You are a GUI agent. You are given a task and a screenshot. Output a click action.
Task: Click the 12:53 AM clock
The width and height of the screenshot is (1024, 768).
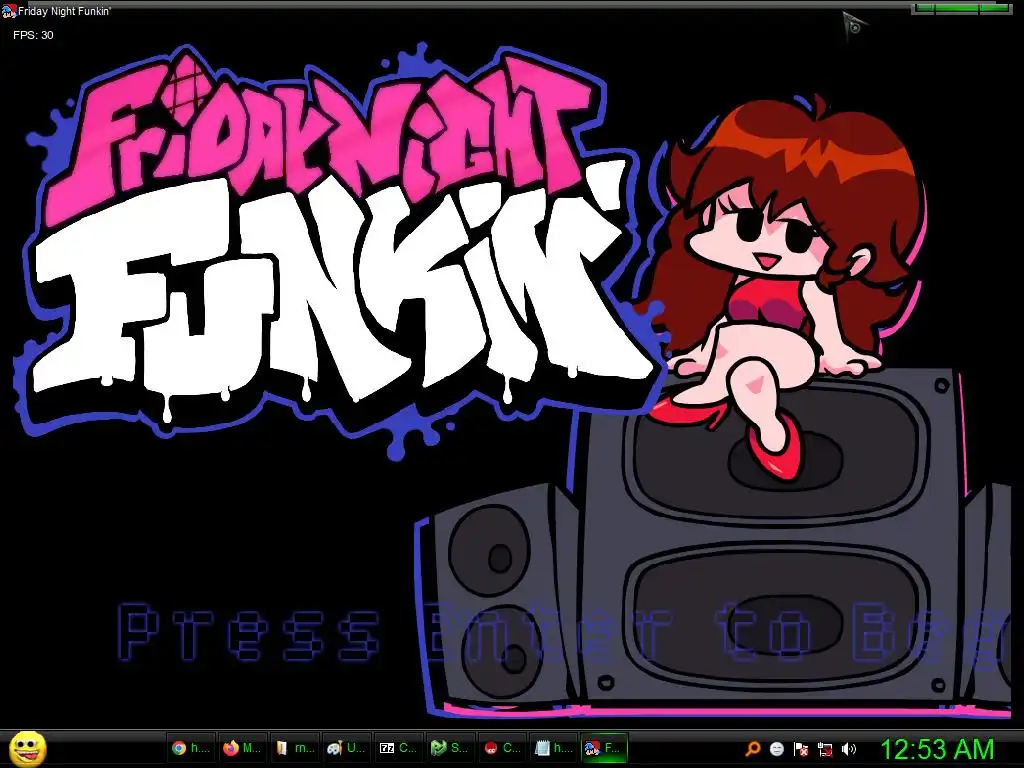click(x=937, y=749)
